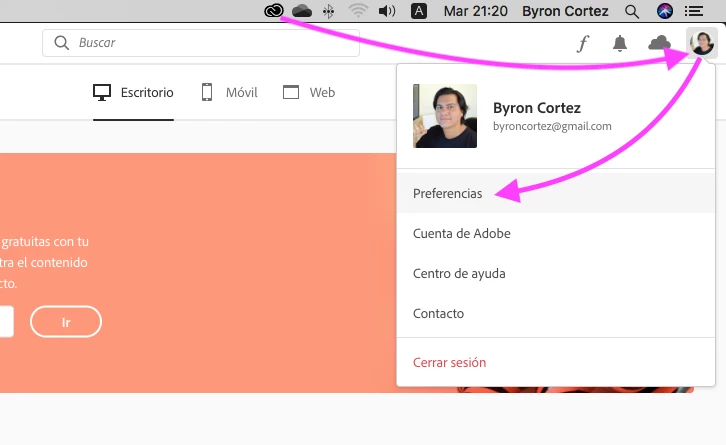Click the Byron Cortez profile photo in menu
Image resolution: width=726 pixels, height=445 pixels.
pyautogui.click(x=445, y=116)
